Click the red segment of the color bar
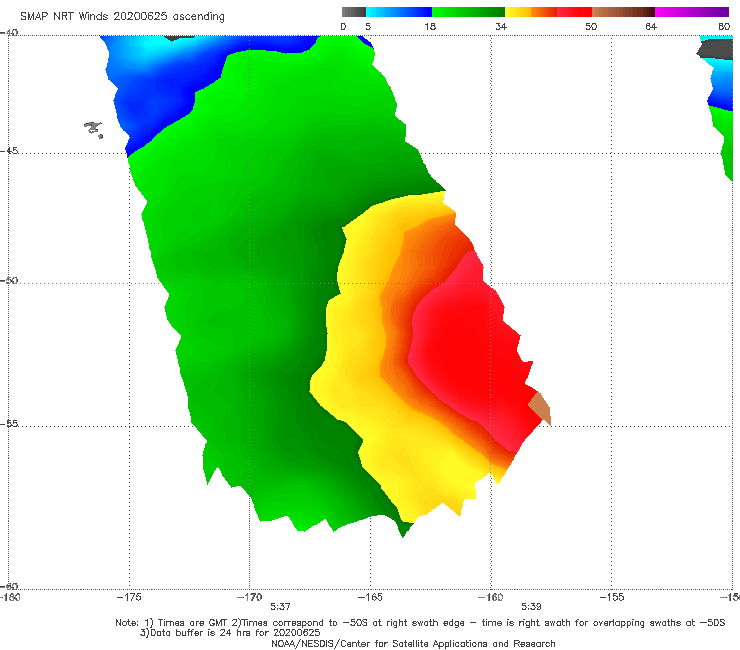The height and width of the screenshot is (650, 740). (x=574, y=12)
